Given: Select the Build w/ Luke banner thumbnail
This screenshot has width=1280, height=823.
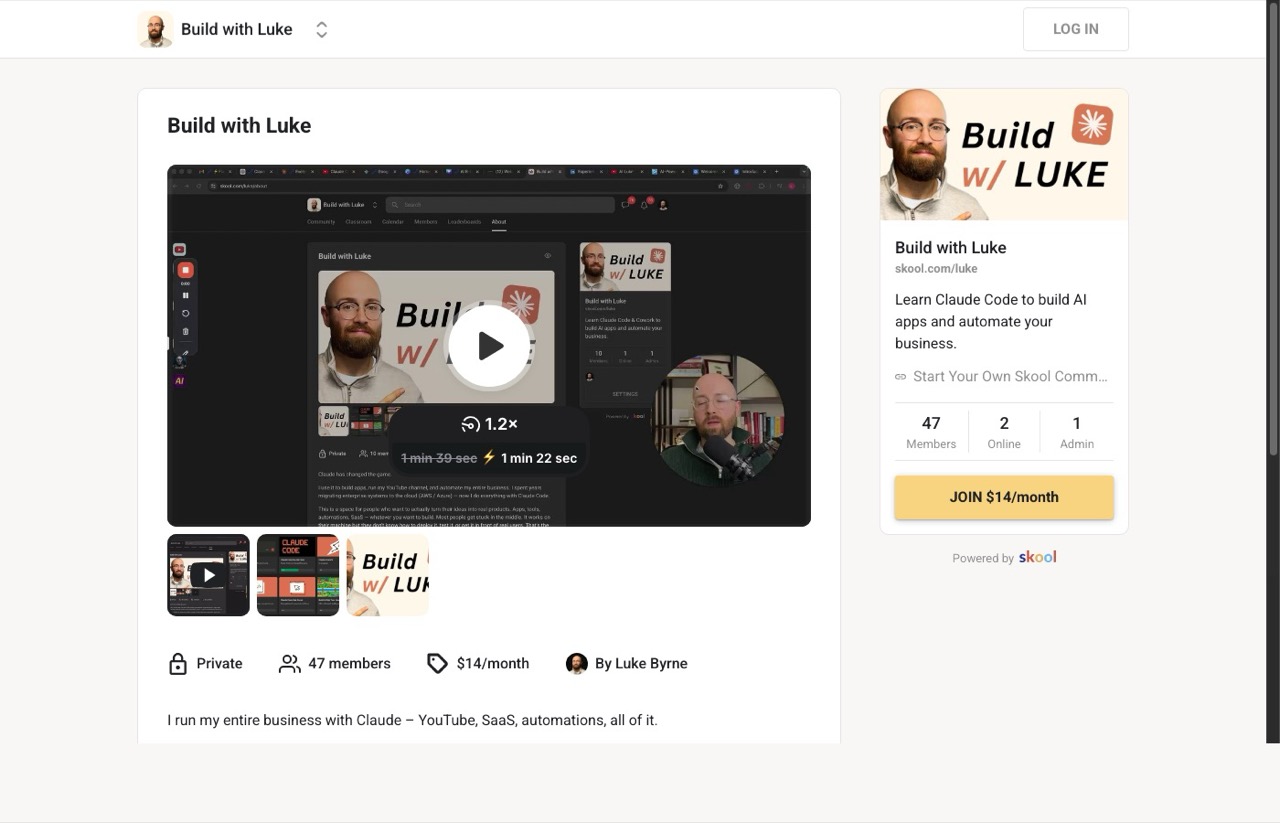Looking at the screenshot, I should [388, 575].
